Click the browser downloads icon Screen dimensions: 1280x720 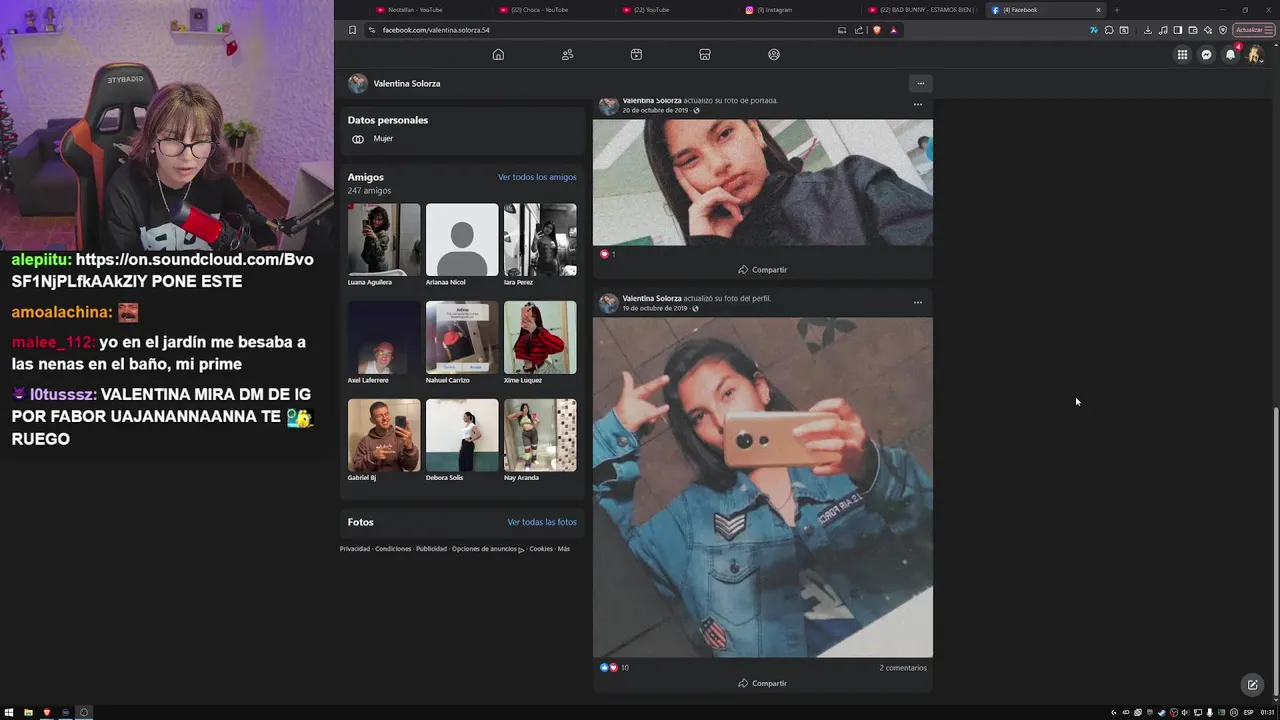(1147, 30)
